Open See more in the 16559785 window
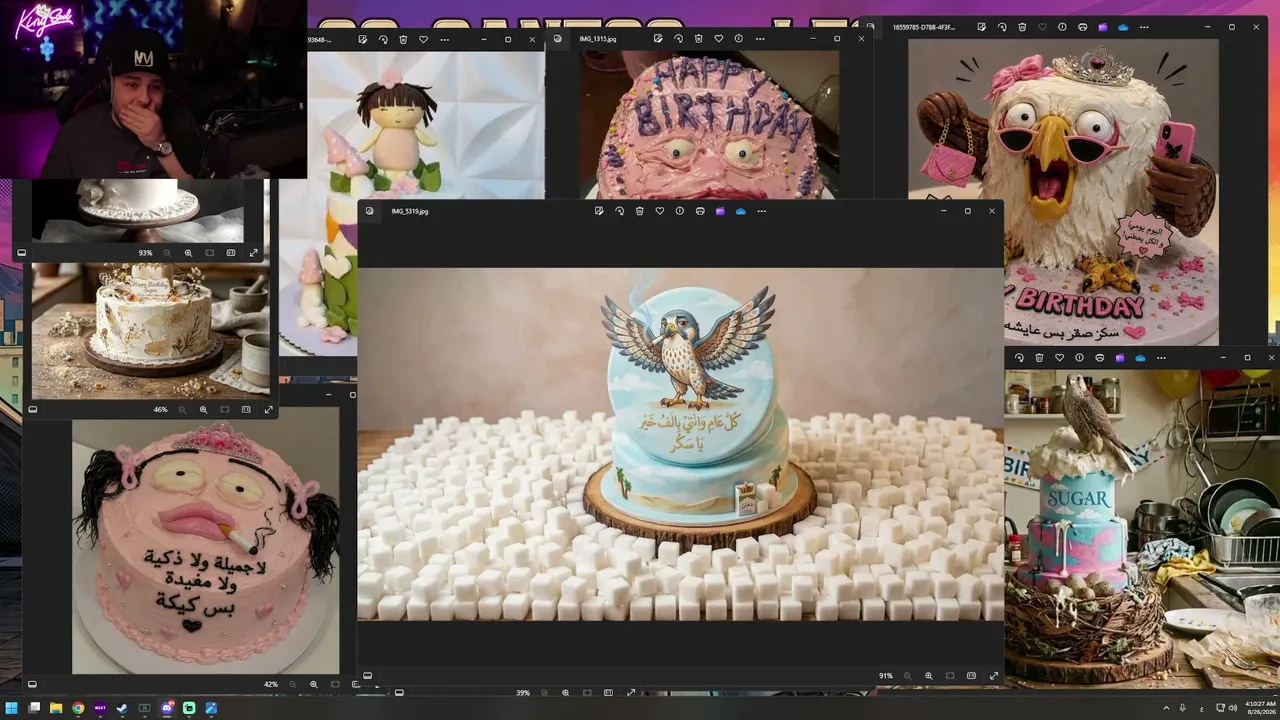 (1144, 27)
